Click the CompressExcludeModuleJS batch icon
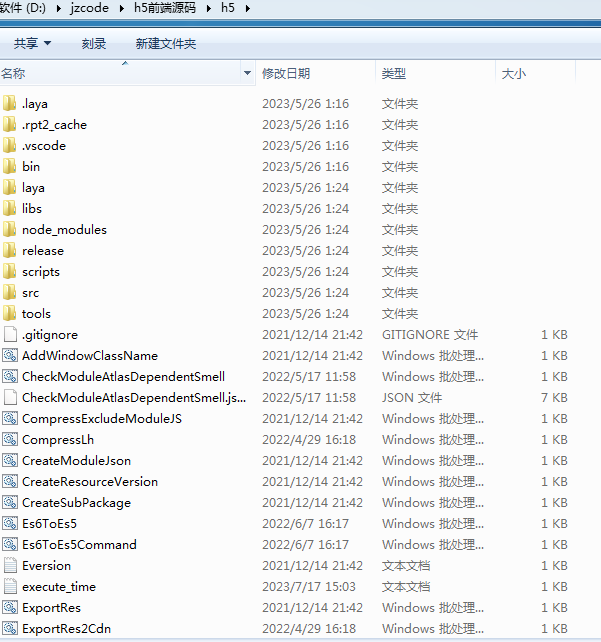 [x=10, y=418]
